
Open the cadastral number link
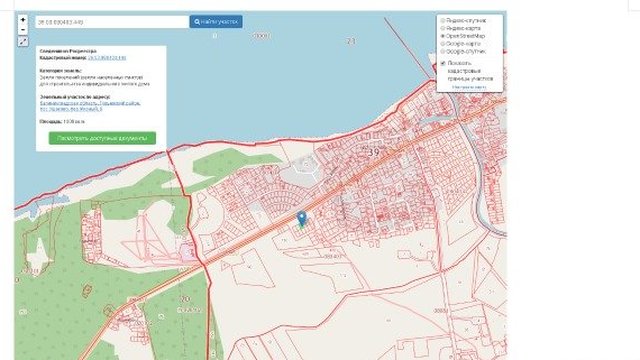coord(107,58)
